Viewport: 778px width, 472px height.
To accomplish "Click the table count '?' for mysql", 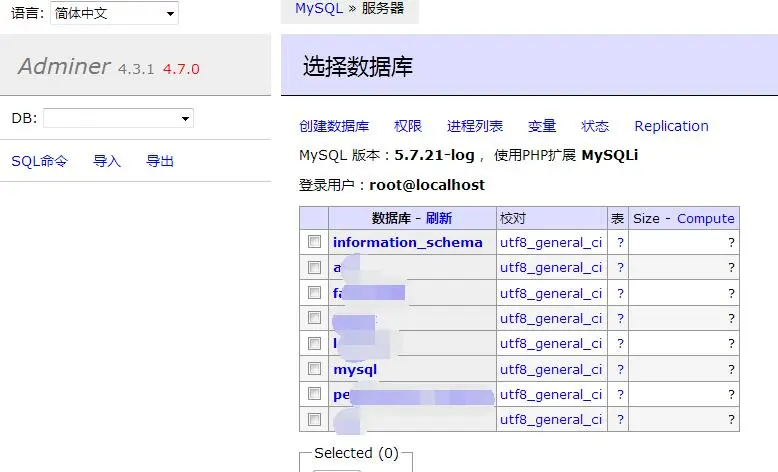I will click(620, 369).
